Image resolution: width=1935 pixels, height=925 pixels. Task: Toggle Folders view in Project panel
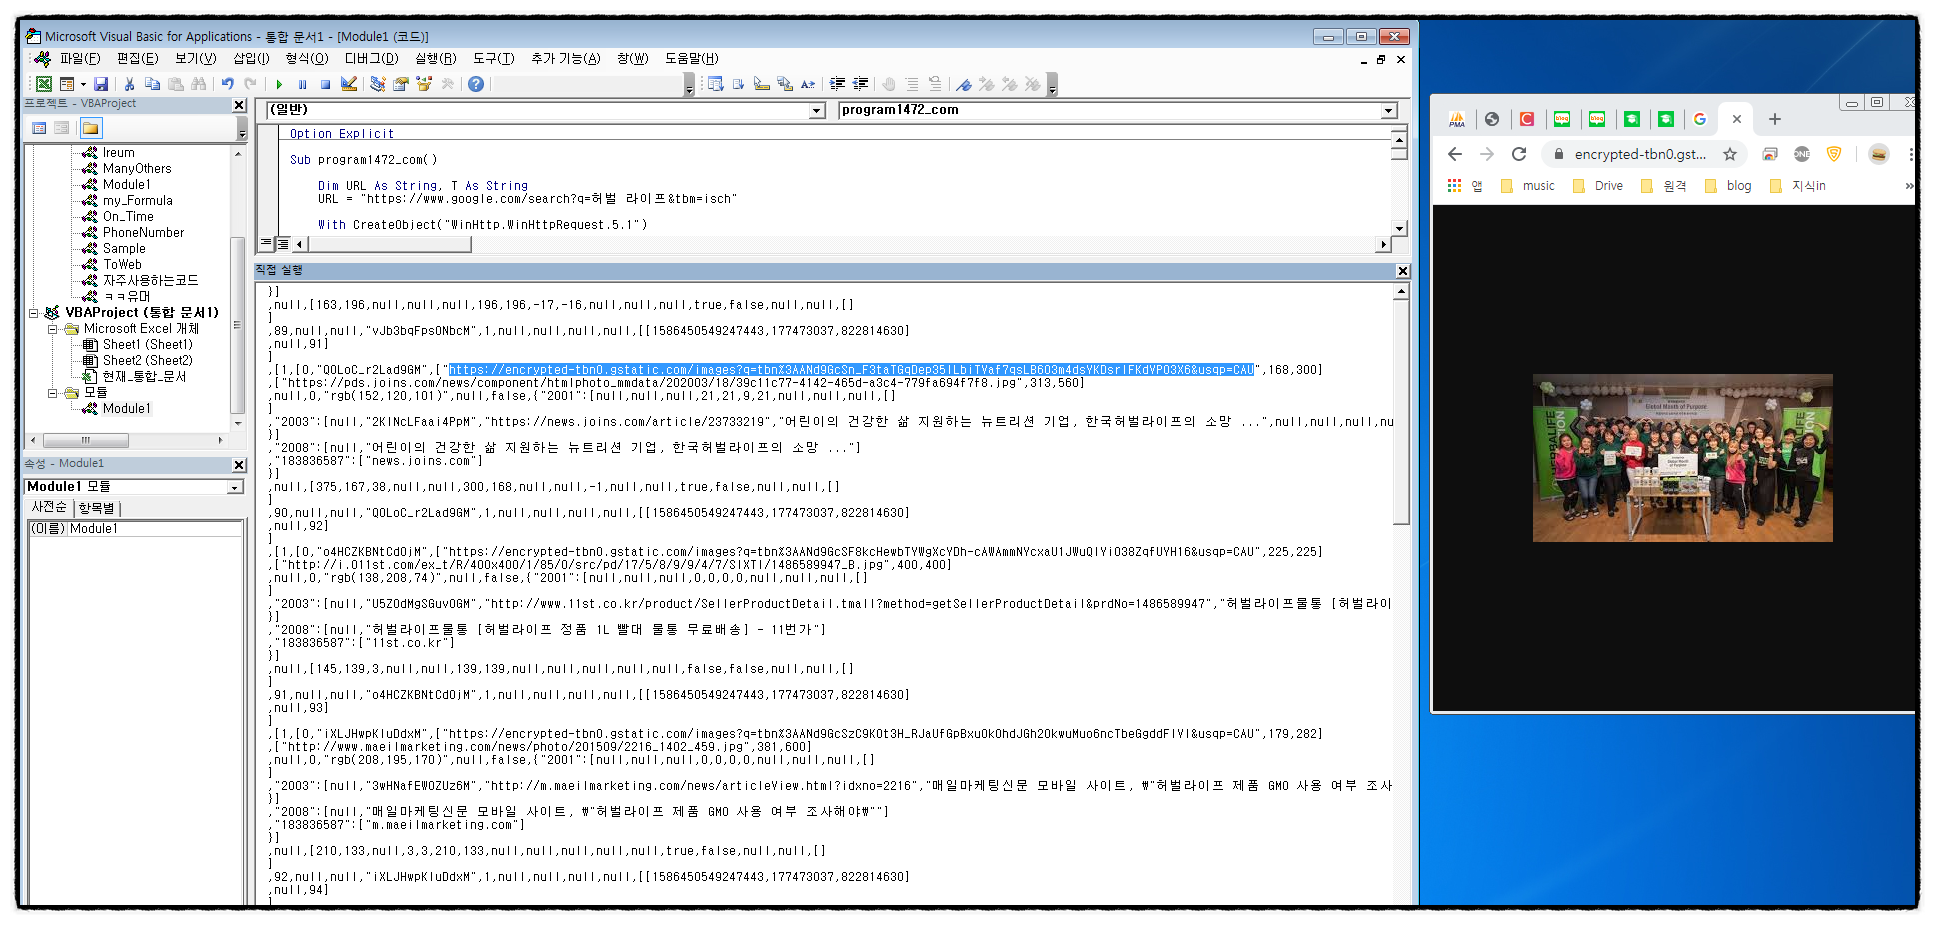[91, 128]
